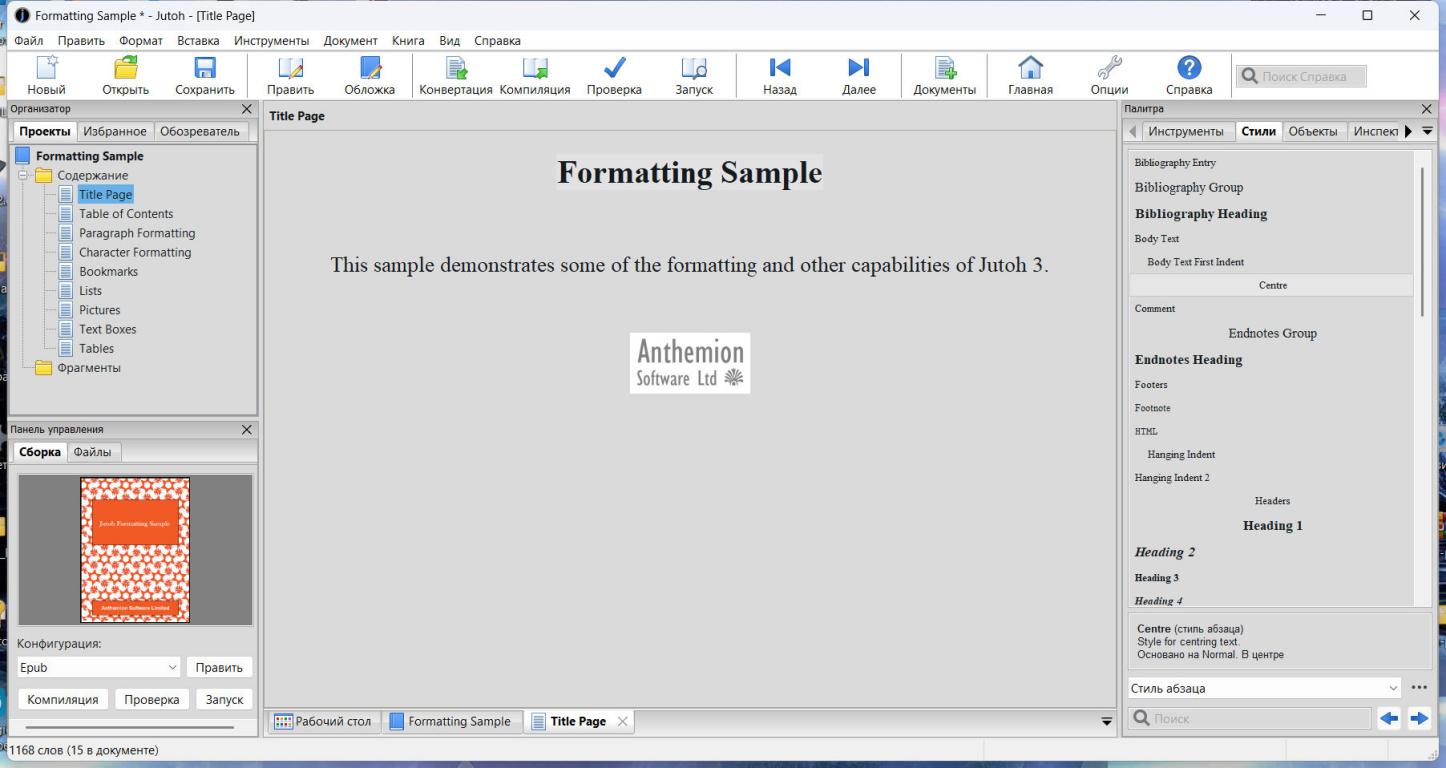Click the Править button beside configuration
Image resolution: width=1446 pixels, height=768 pixels.
click(219, 667)
